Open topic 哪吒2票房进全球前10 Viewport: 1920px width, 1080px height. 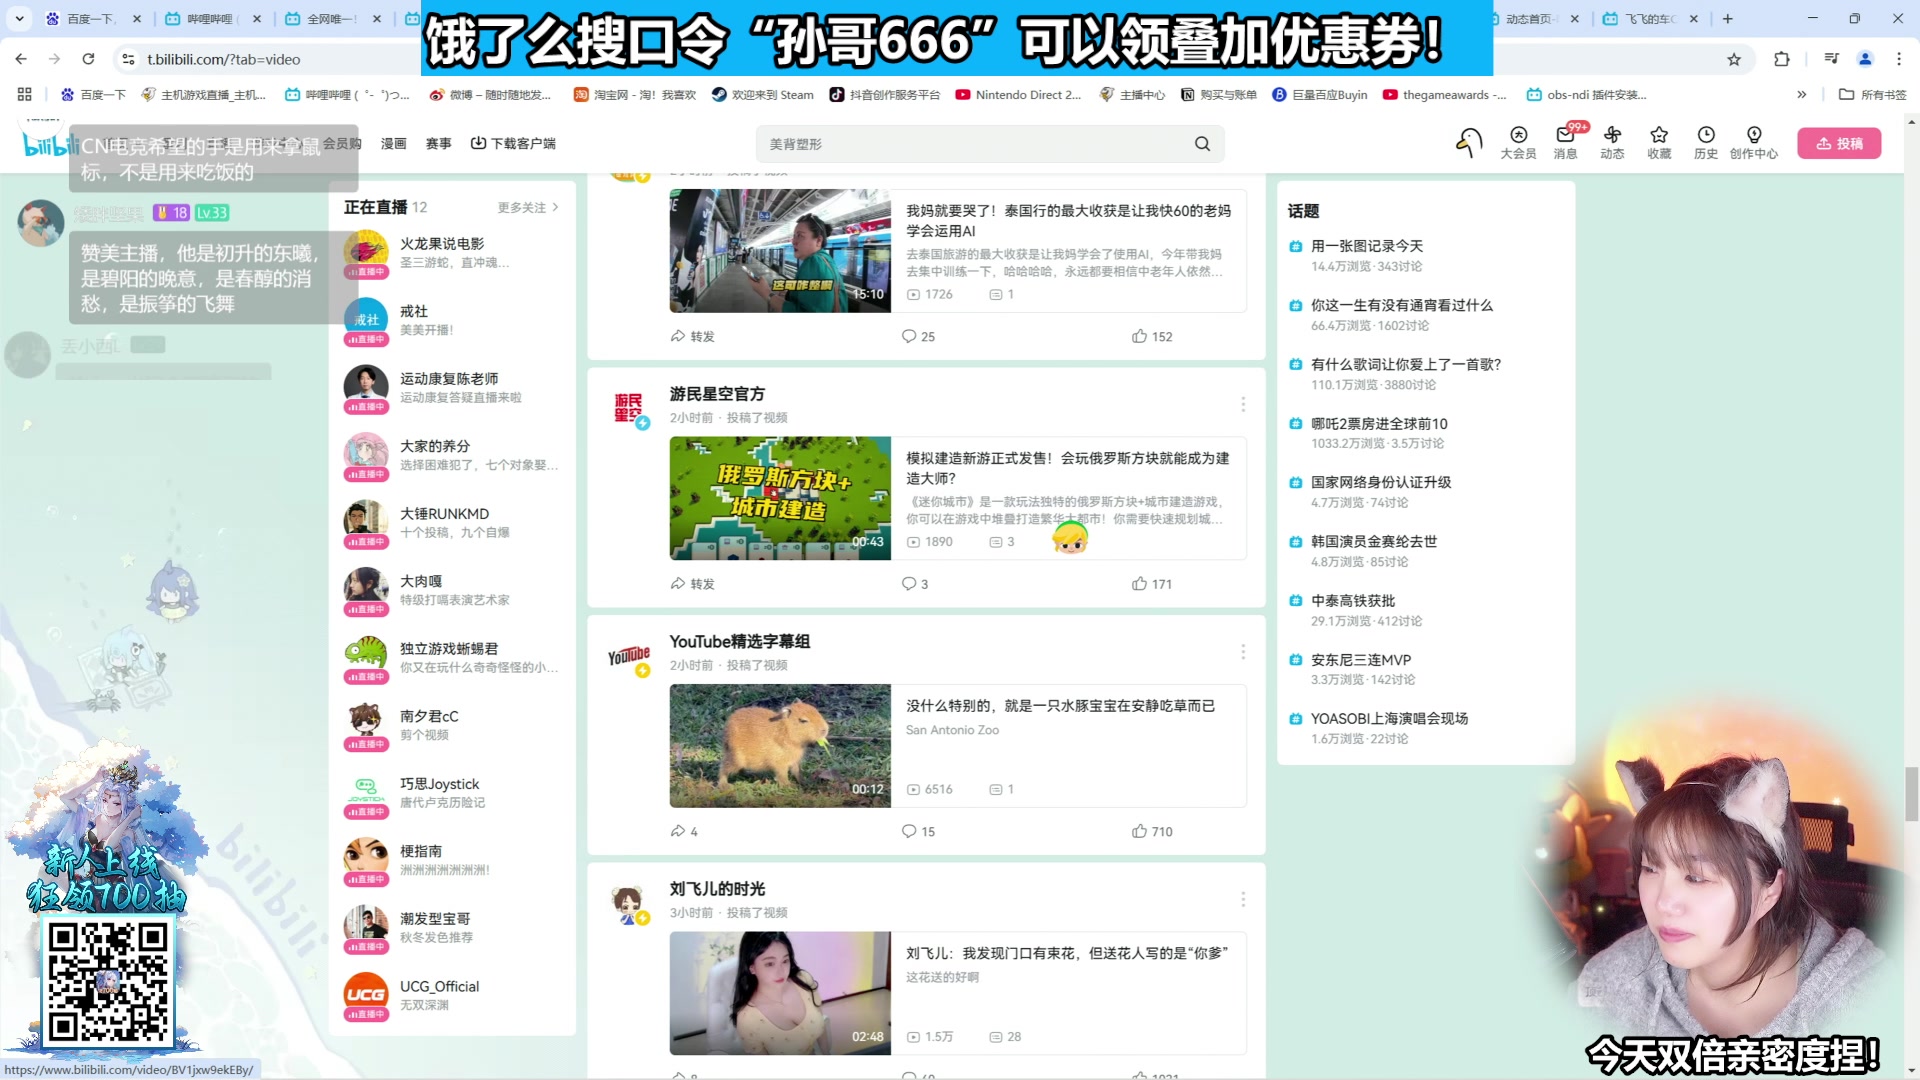click(x=1379, y=423)
